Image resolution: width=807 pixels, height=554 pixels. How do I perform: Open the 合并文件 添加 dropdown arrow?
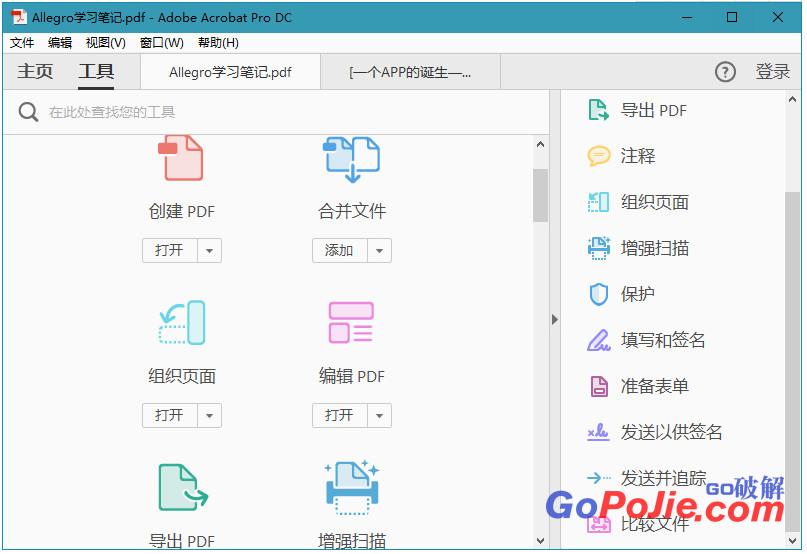[379, 251]
